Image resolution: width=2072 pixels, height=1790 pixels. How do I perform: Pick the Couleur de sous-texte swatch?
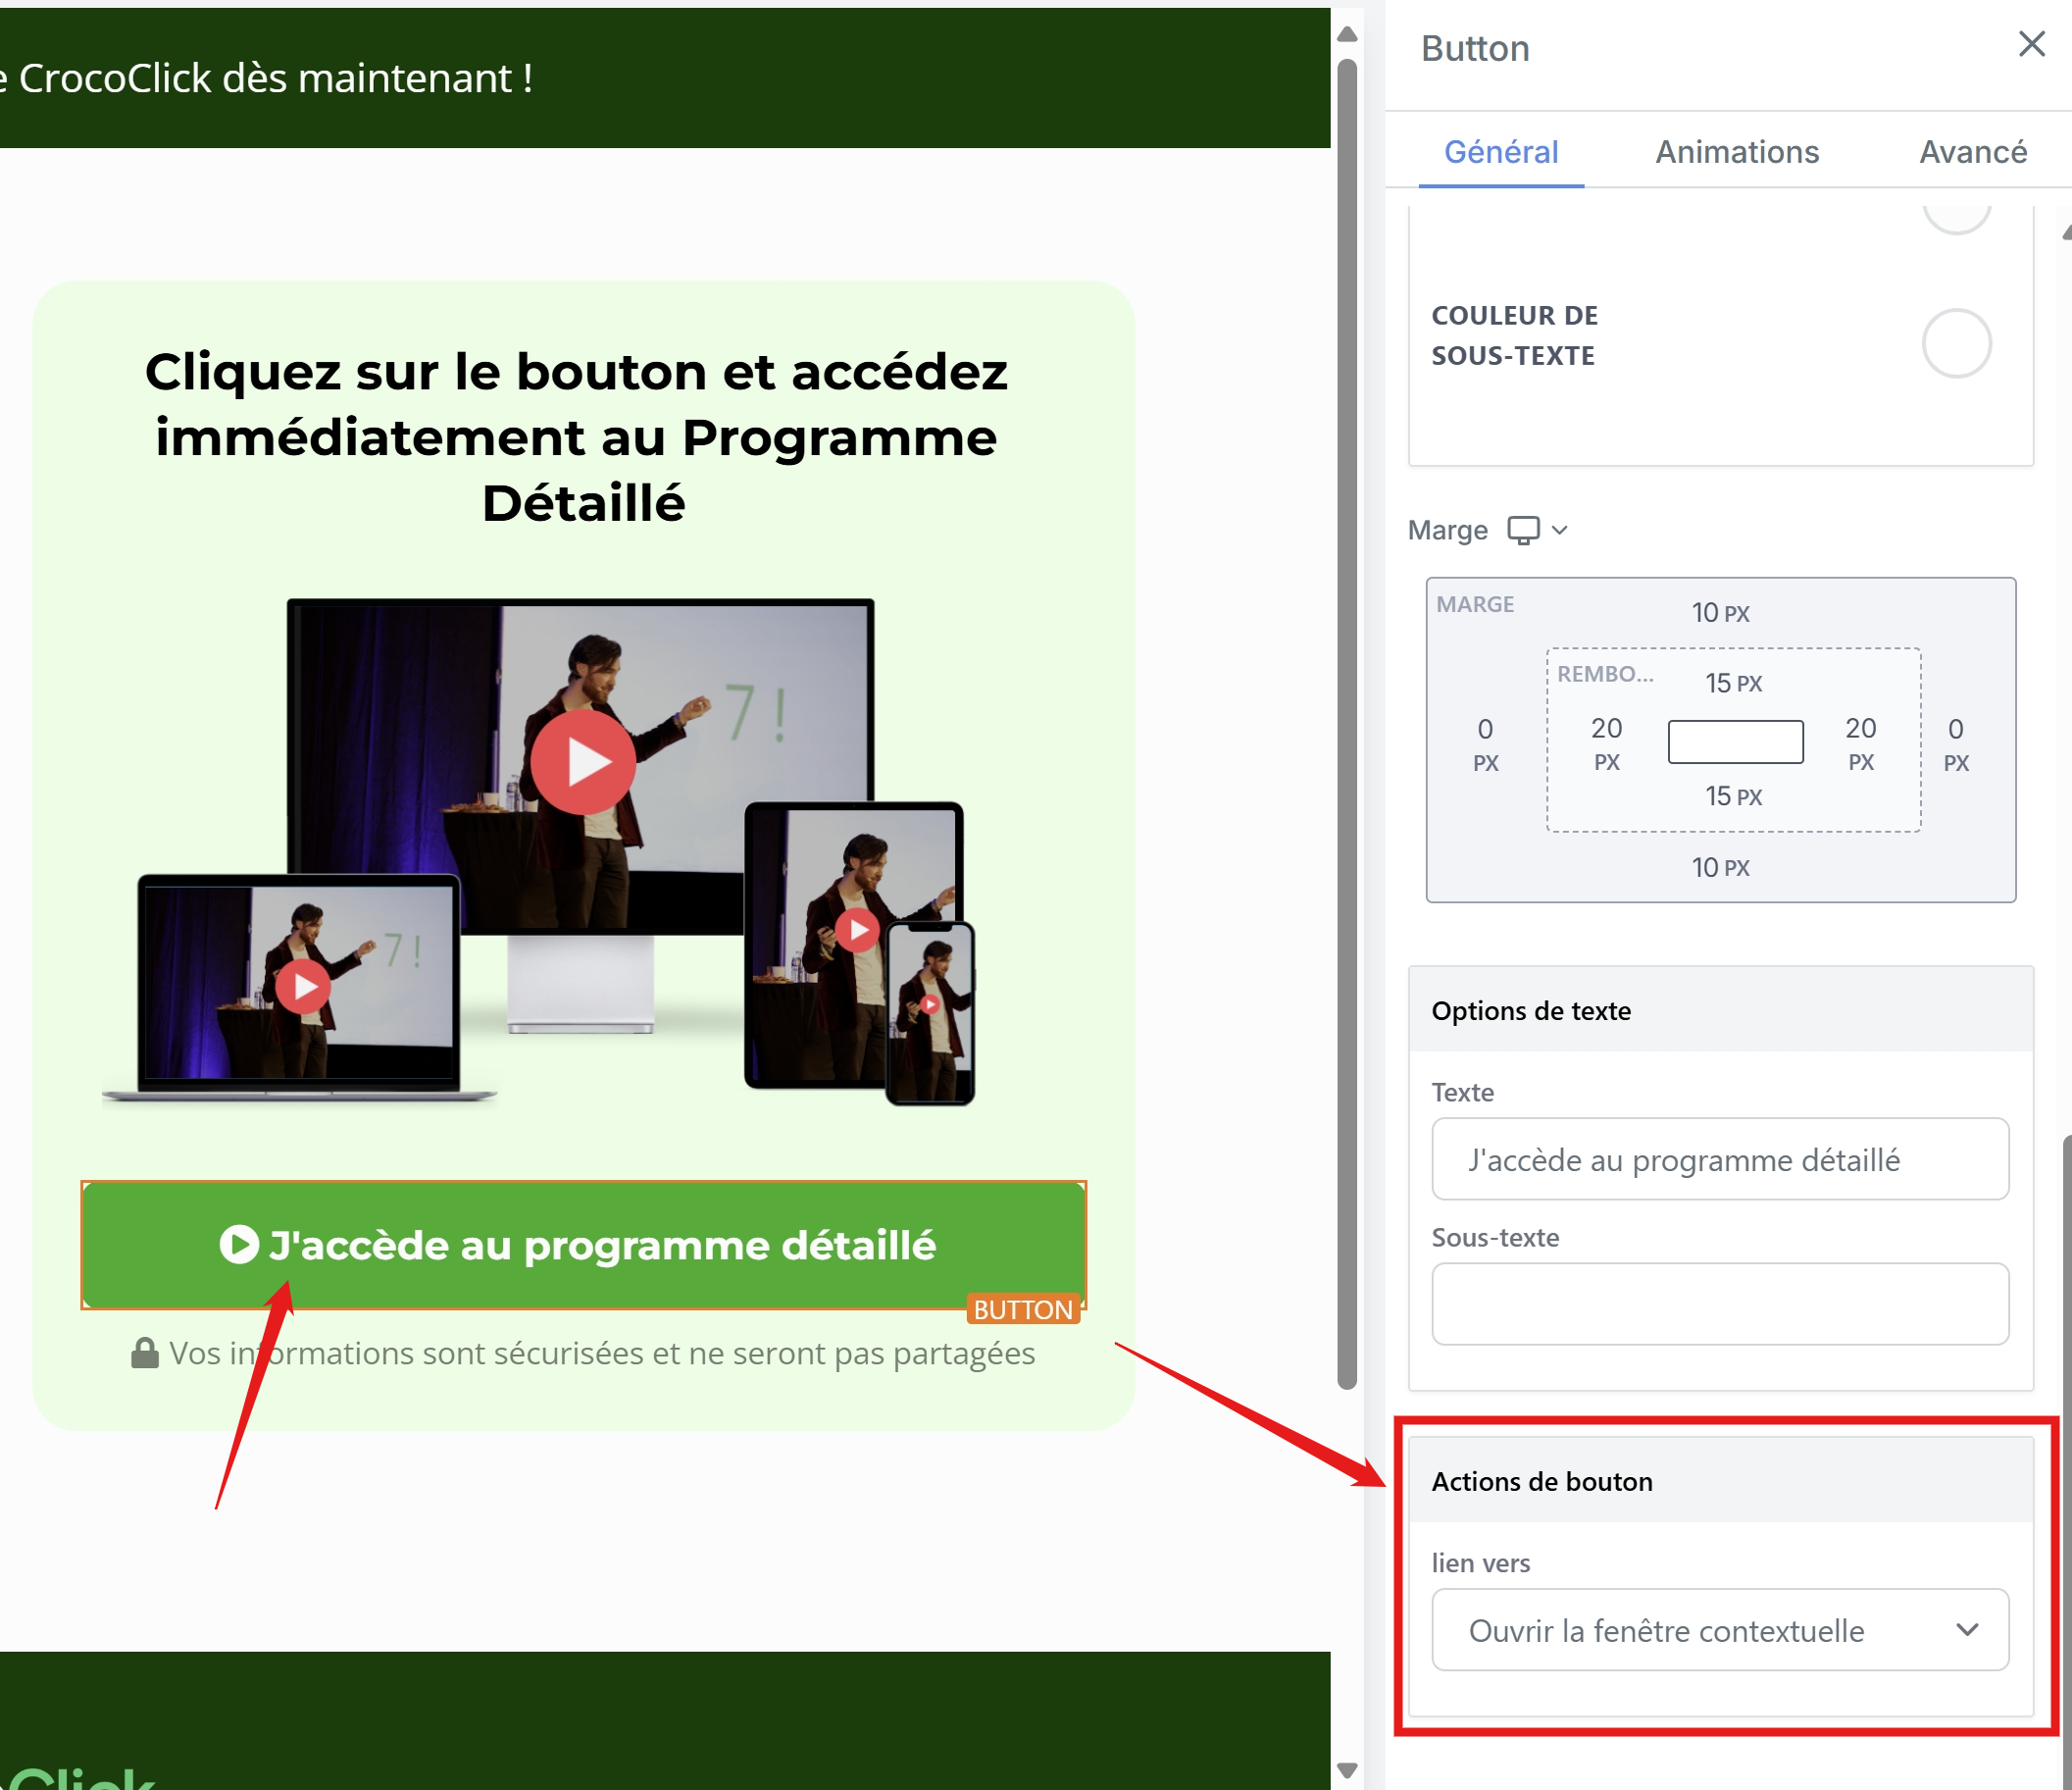[1956, 343]
